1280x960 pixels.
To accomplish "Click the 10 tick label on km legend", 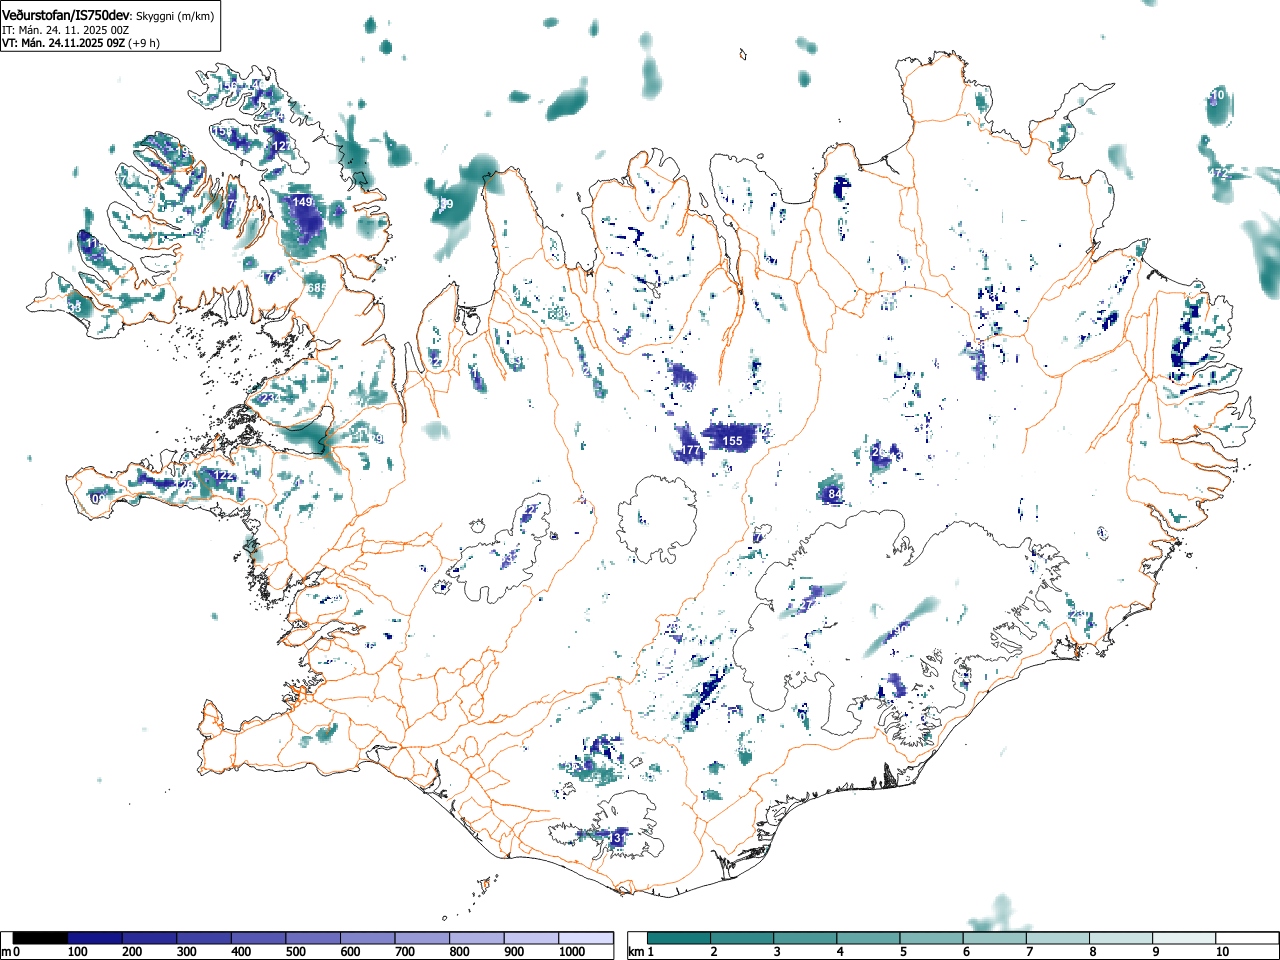I will coord(1221,952).
